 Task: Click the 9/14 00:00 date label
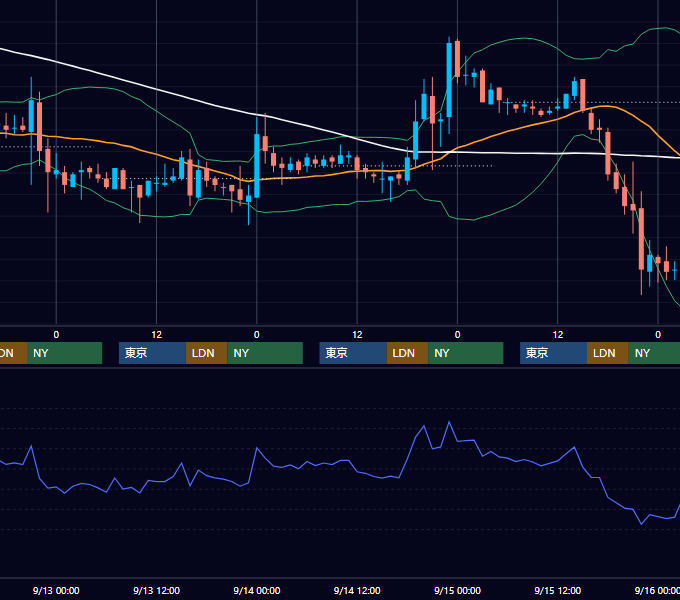257,590
